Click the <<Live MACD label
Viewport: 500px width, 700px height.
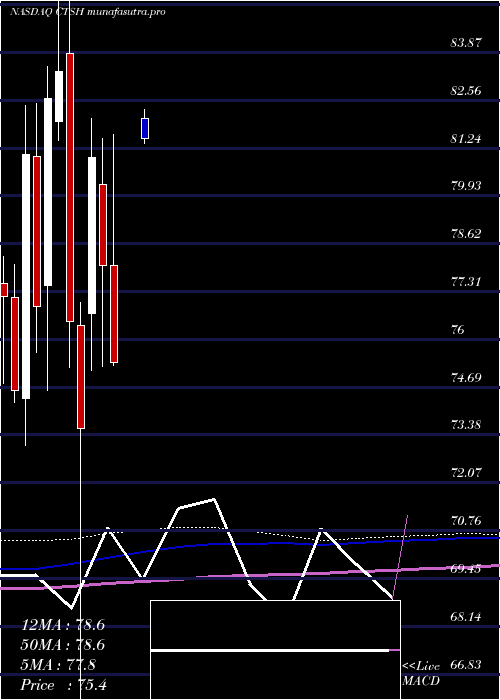(421, 673)
